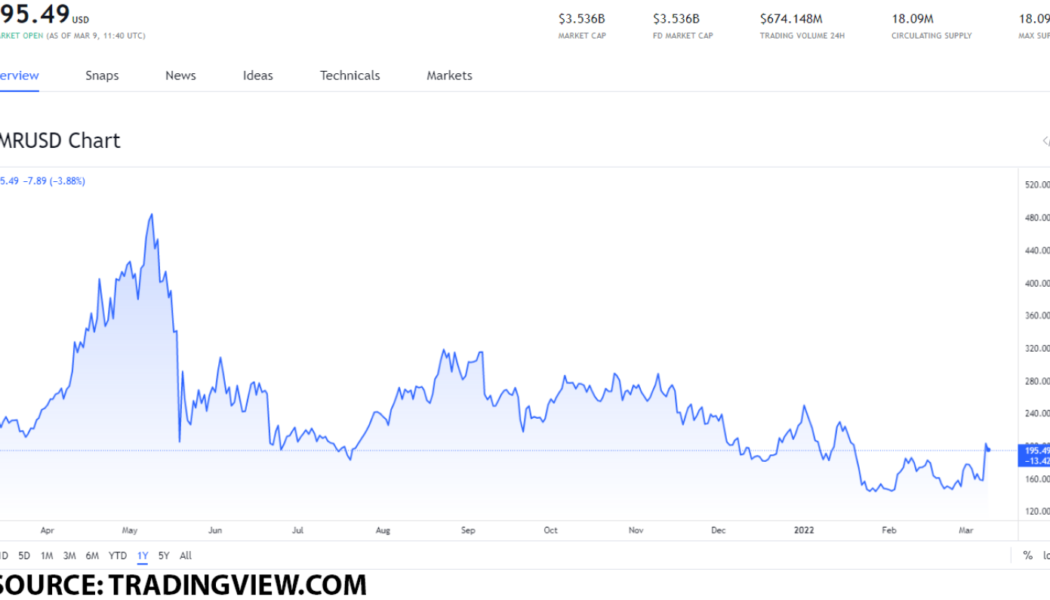Go to the News tab

point(181,75)
